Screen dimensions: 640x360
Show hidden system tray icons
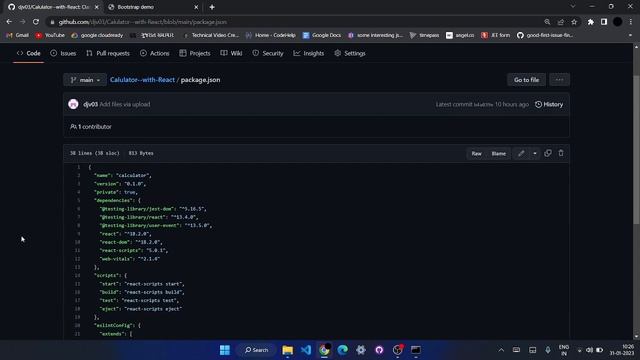[501, 350]
